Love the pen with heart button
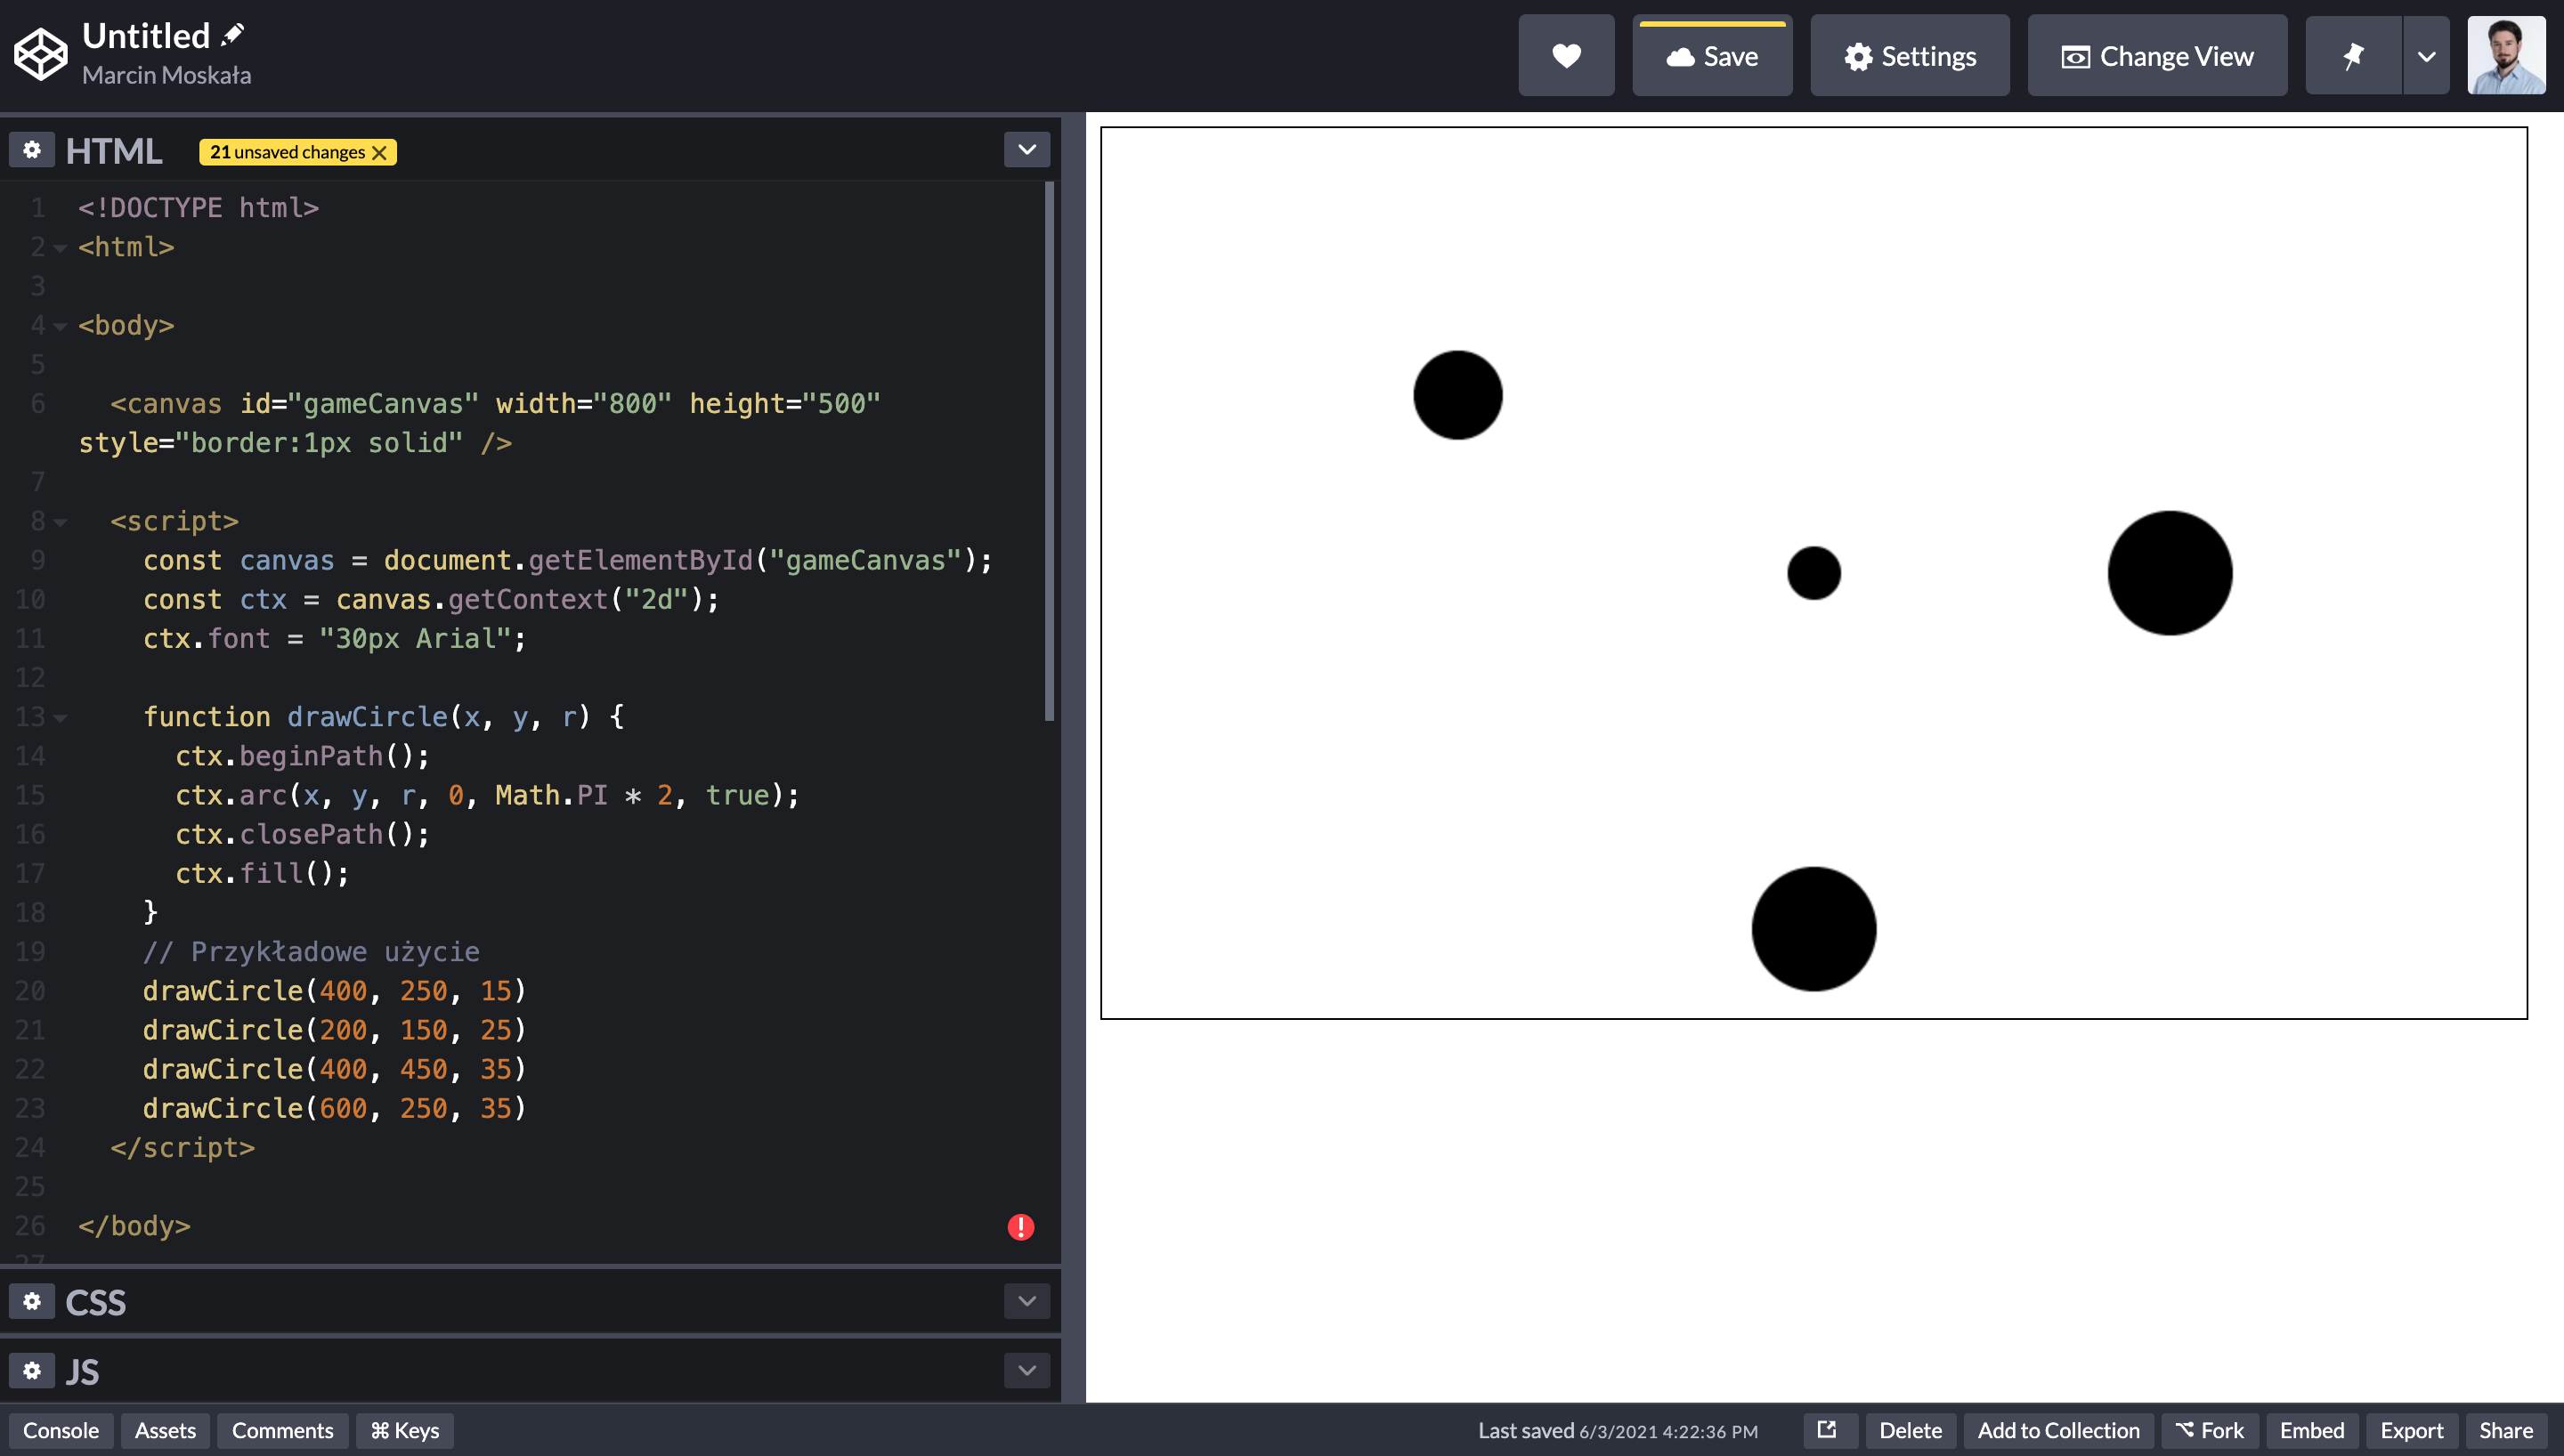 pyautogui.click(x=1565, y=56)
